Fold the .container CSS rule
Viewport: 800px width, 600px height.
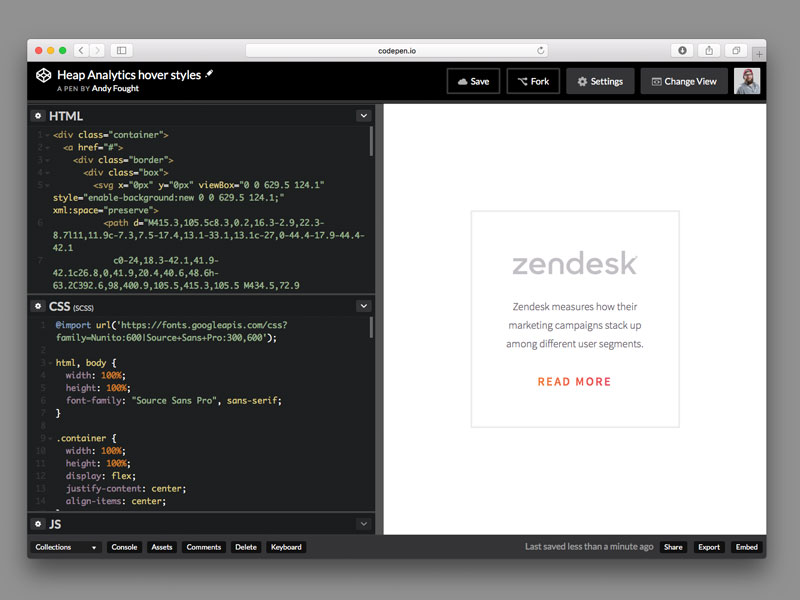point(50,438)
